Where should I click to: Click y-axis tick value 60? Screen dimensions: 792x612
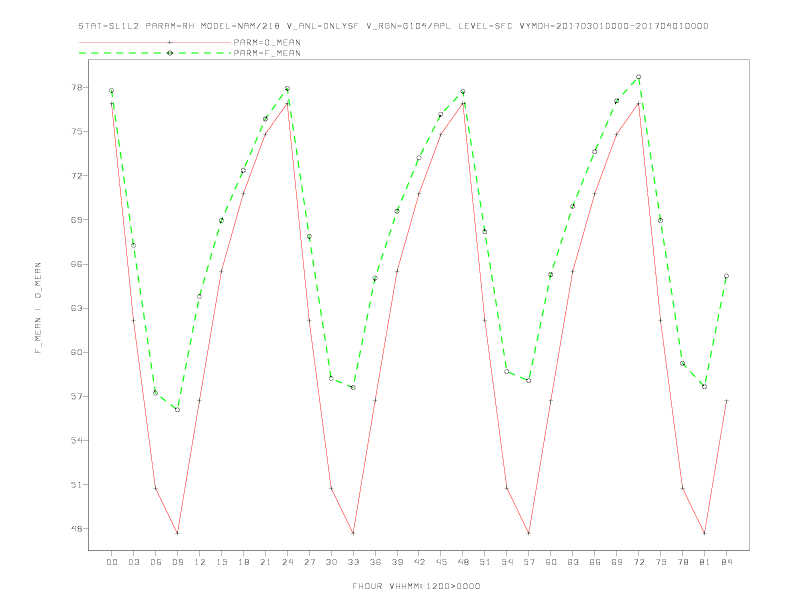[77, 352]
